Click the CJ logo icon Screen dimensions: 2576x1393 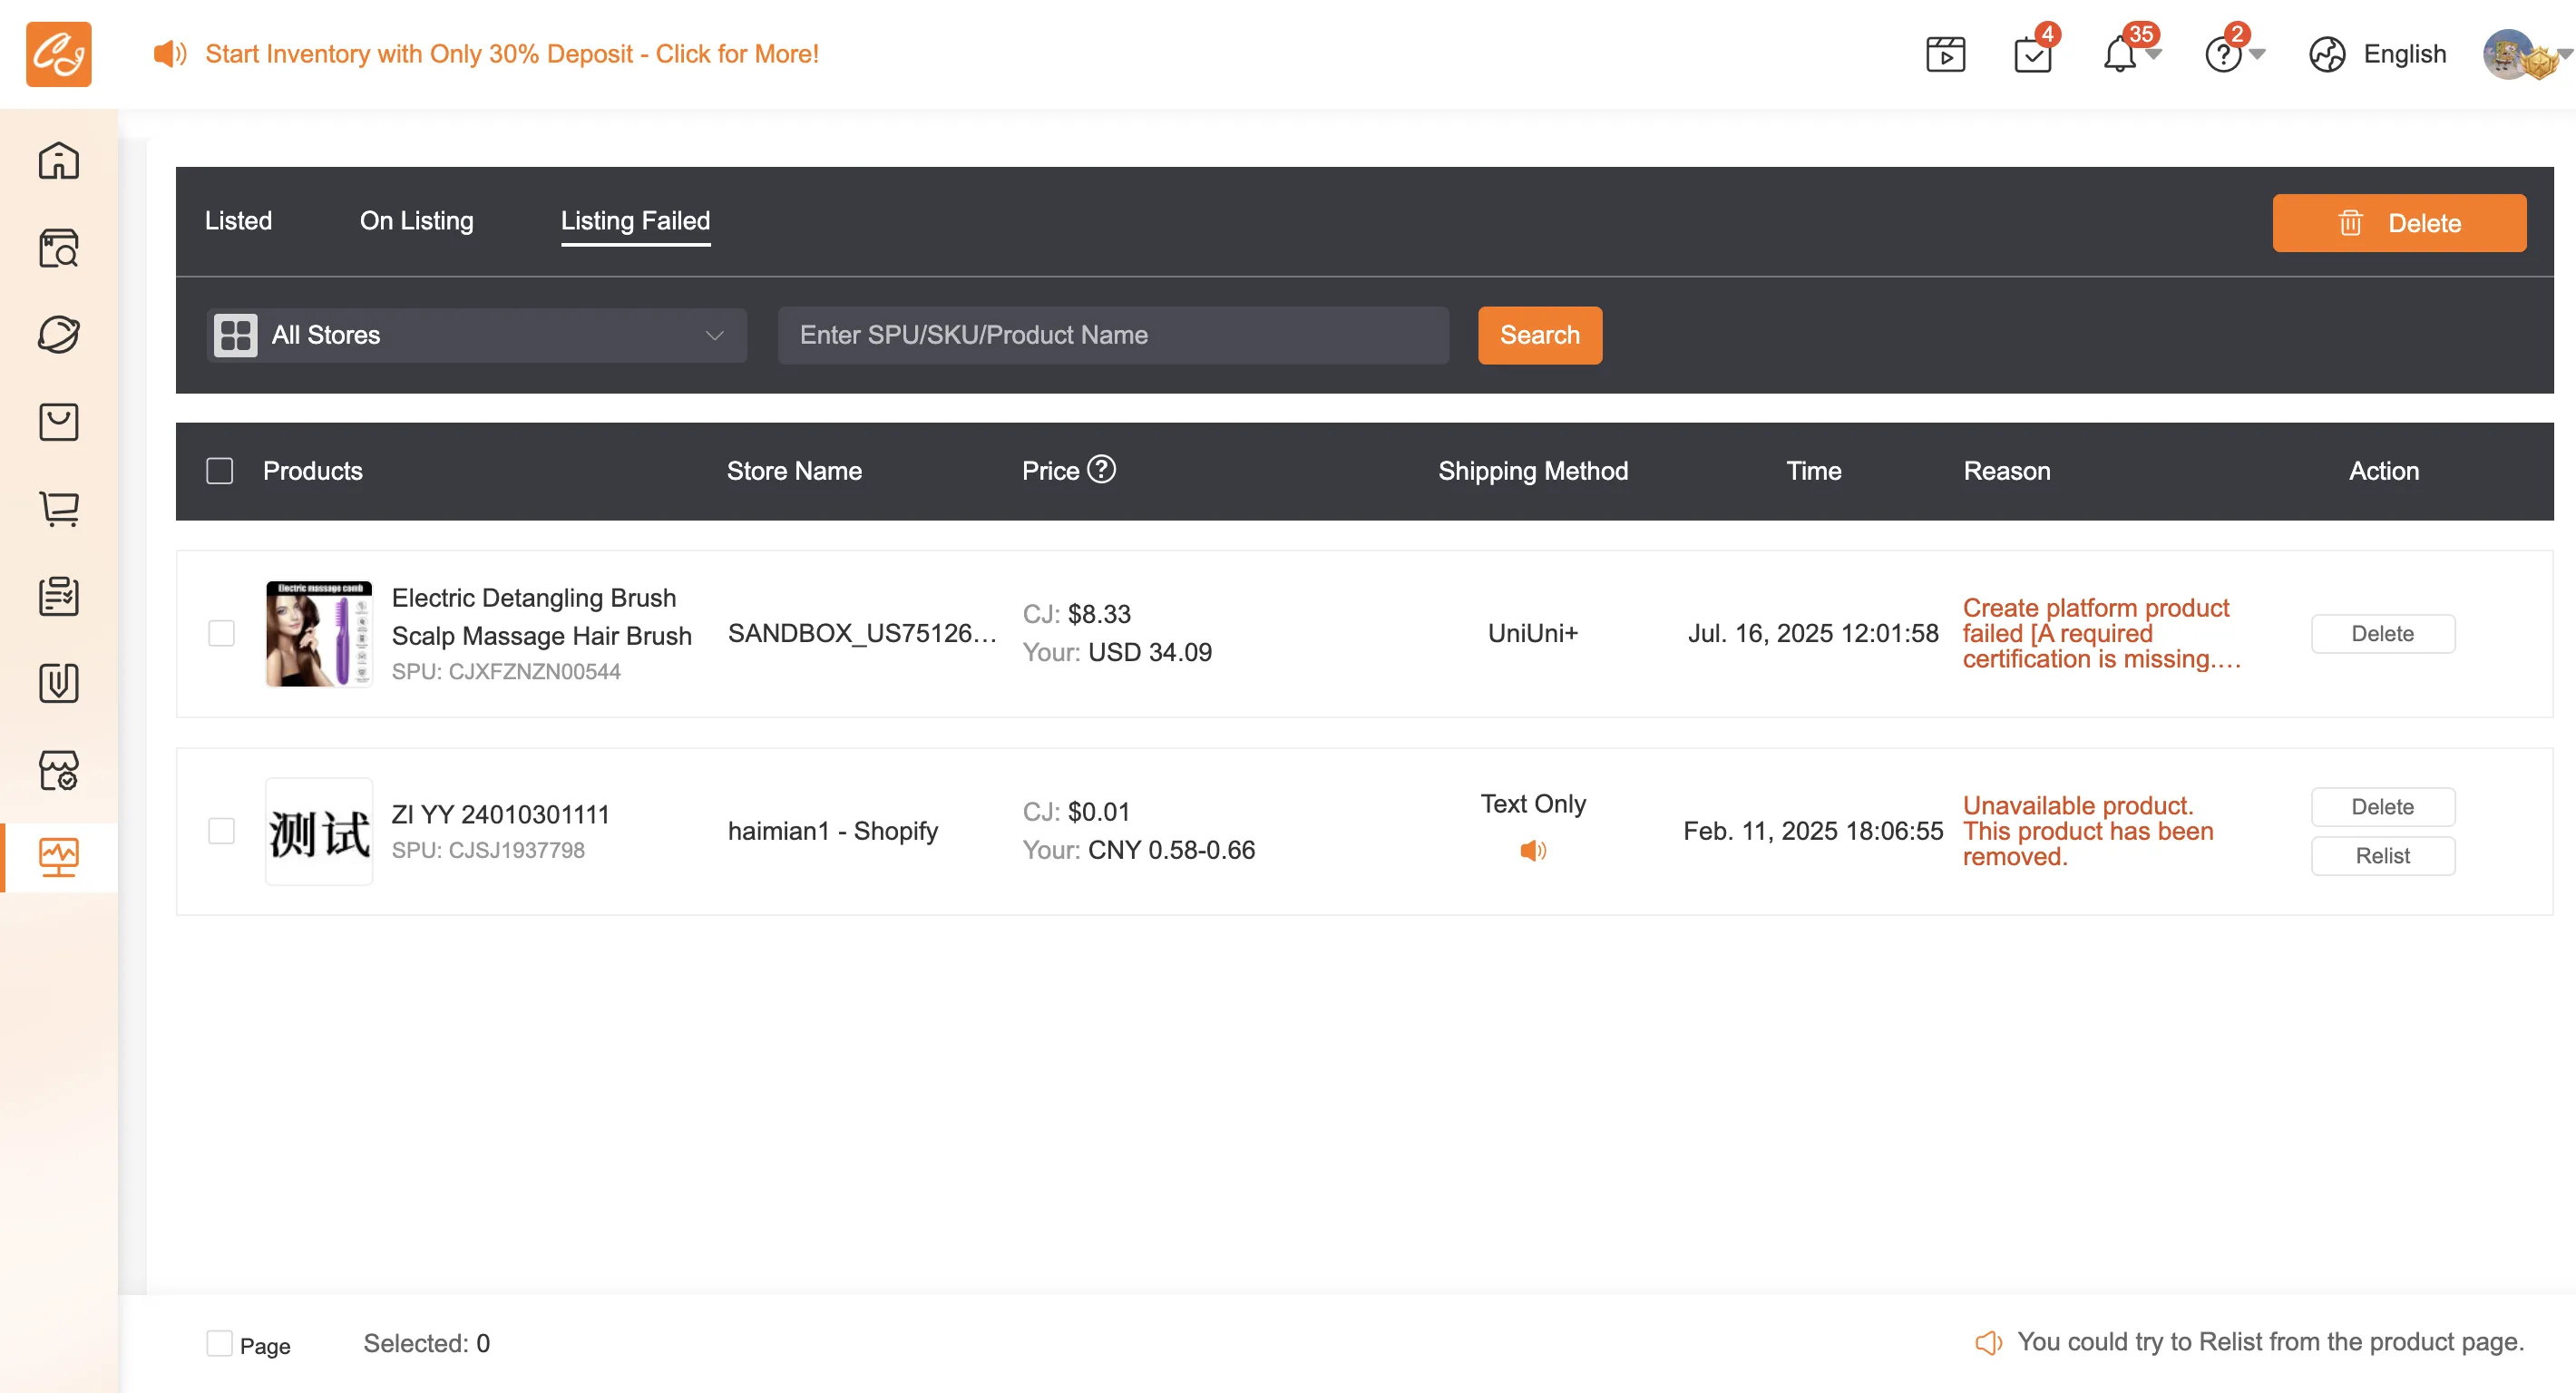tap(58, 54)
